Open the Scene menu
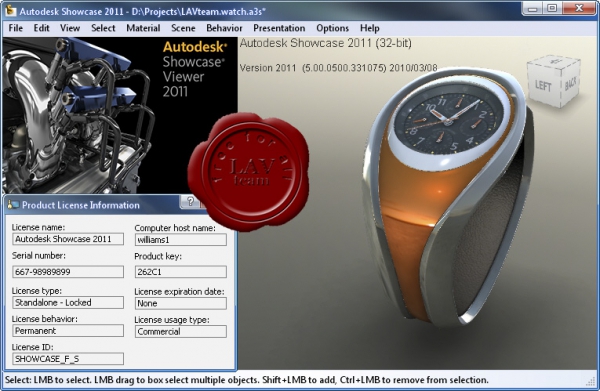This screenshot has width=600, height=391. tap(183, 28)
